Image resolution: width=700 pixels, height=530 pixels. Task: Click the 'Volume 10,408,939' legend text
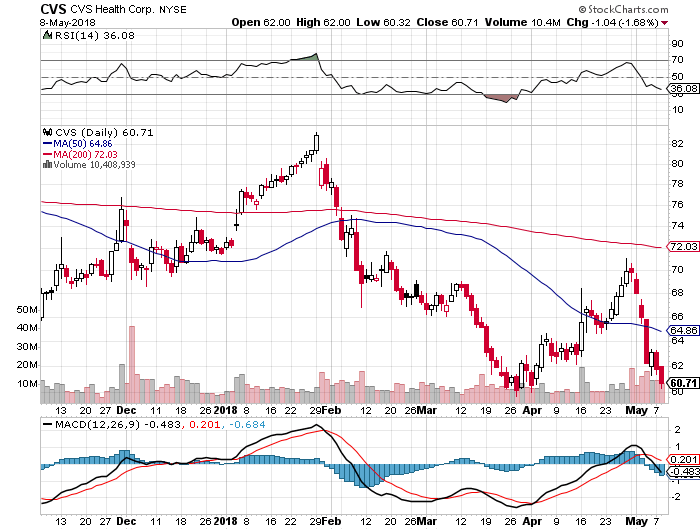coord(94,165)
